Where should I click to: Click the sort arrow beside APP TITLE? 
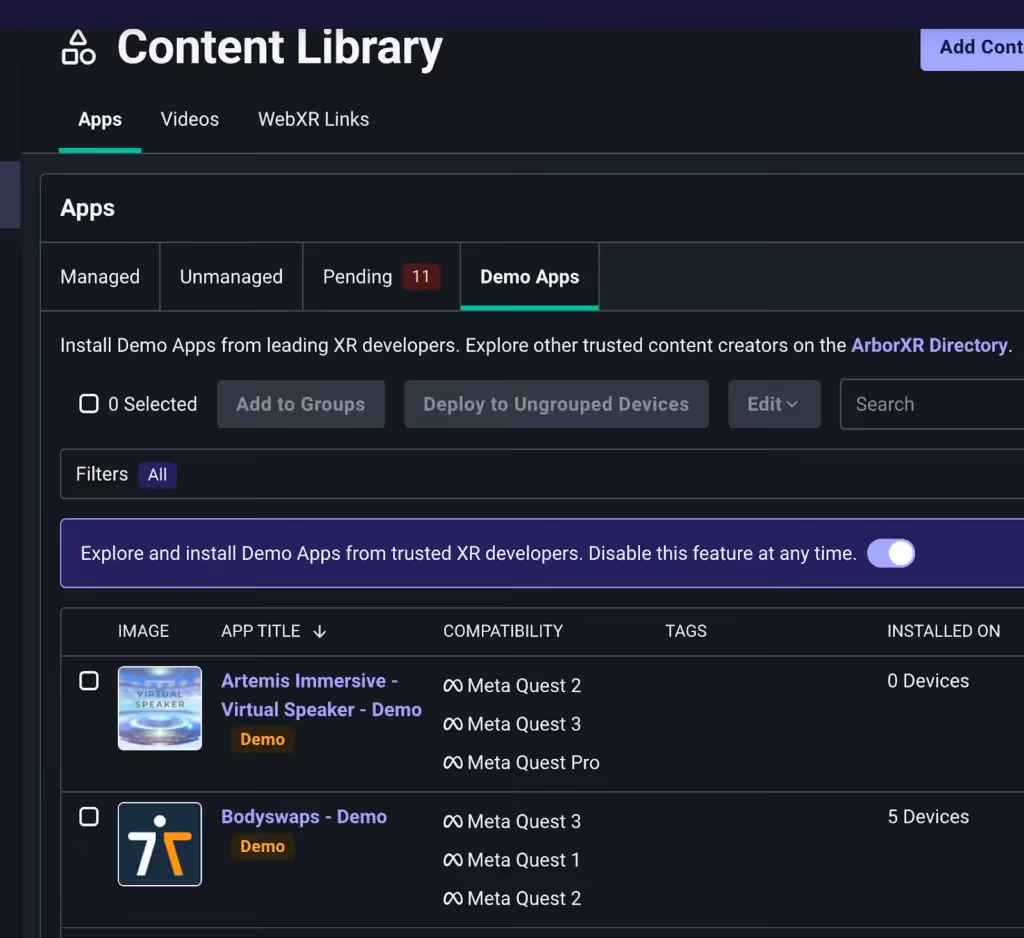click(319, 631)
